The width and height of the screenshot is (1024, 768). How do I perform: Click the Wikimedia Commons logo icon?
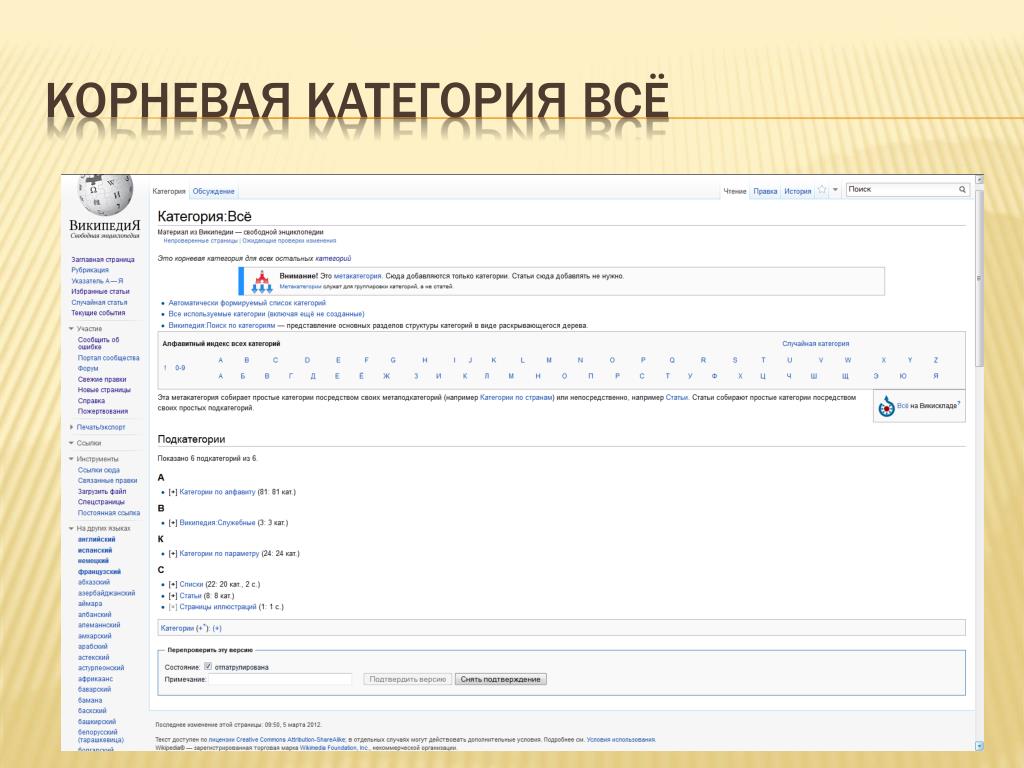[x=886, y=406]
